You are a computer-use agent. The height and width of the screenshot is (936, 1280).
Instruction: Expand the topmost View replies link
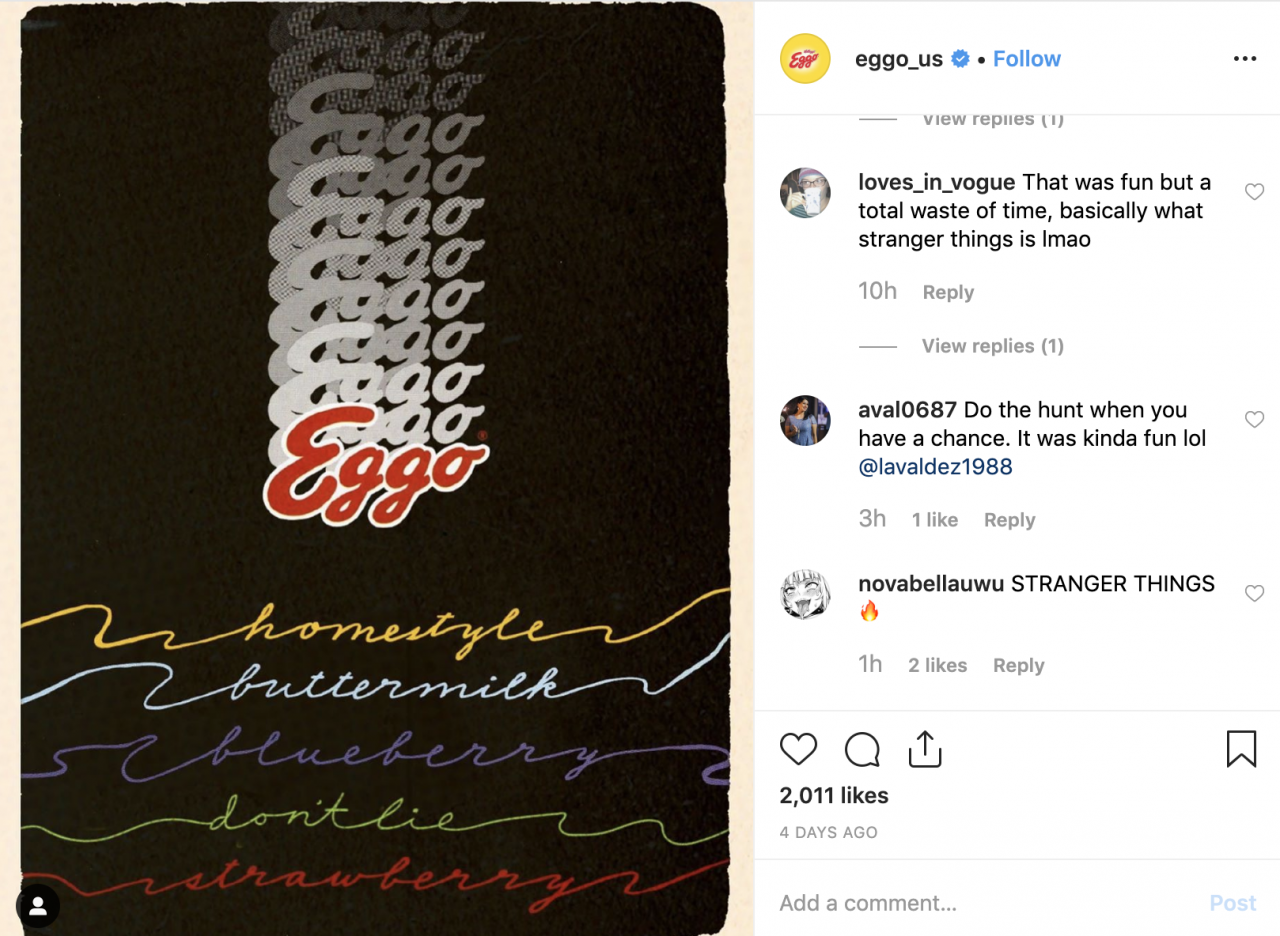tap(992, 118)
